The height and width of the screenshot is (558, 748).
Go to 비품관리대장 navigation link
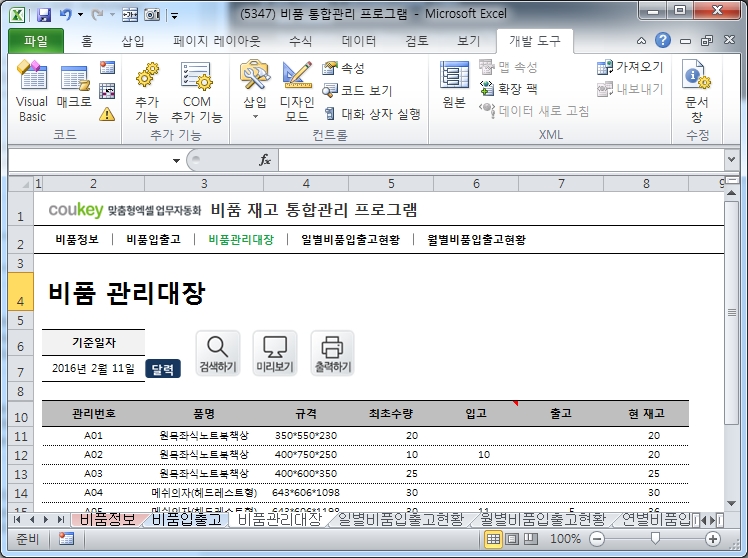pyautogui.click(x=241, y=239)
